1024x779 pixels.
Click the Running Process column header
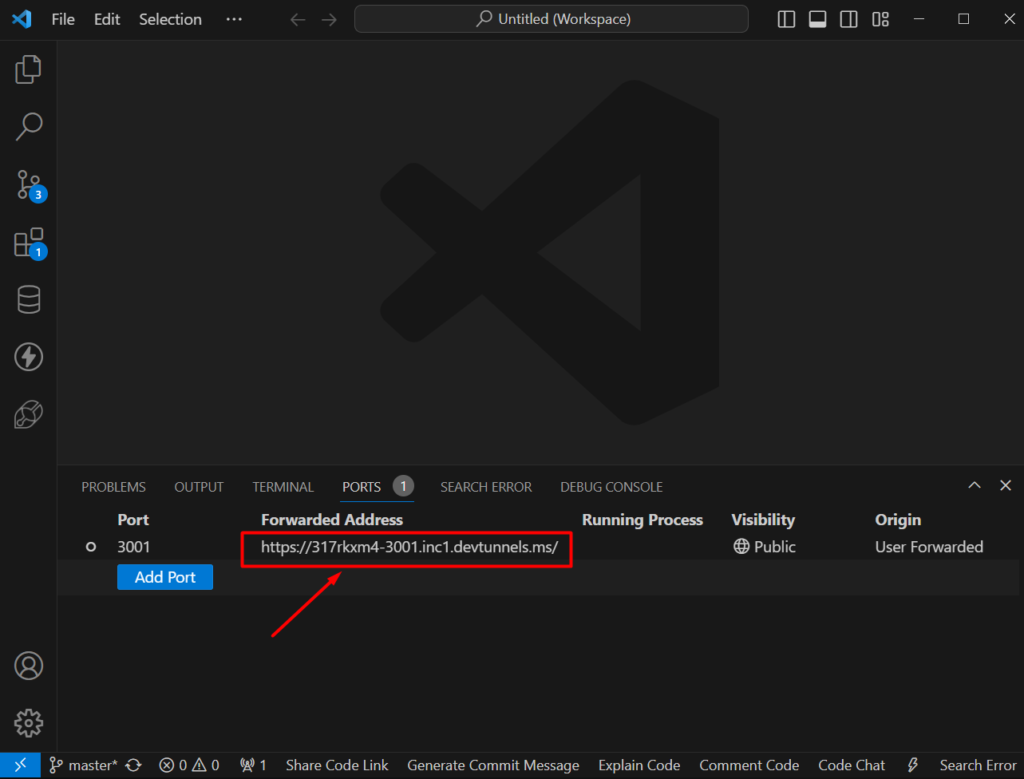(x=642, y=520)
